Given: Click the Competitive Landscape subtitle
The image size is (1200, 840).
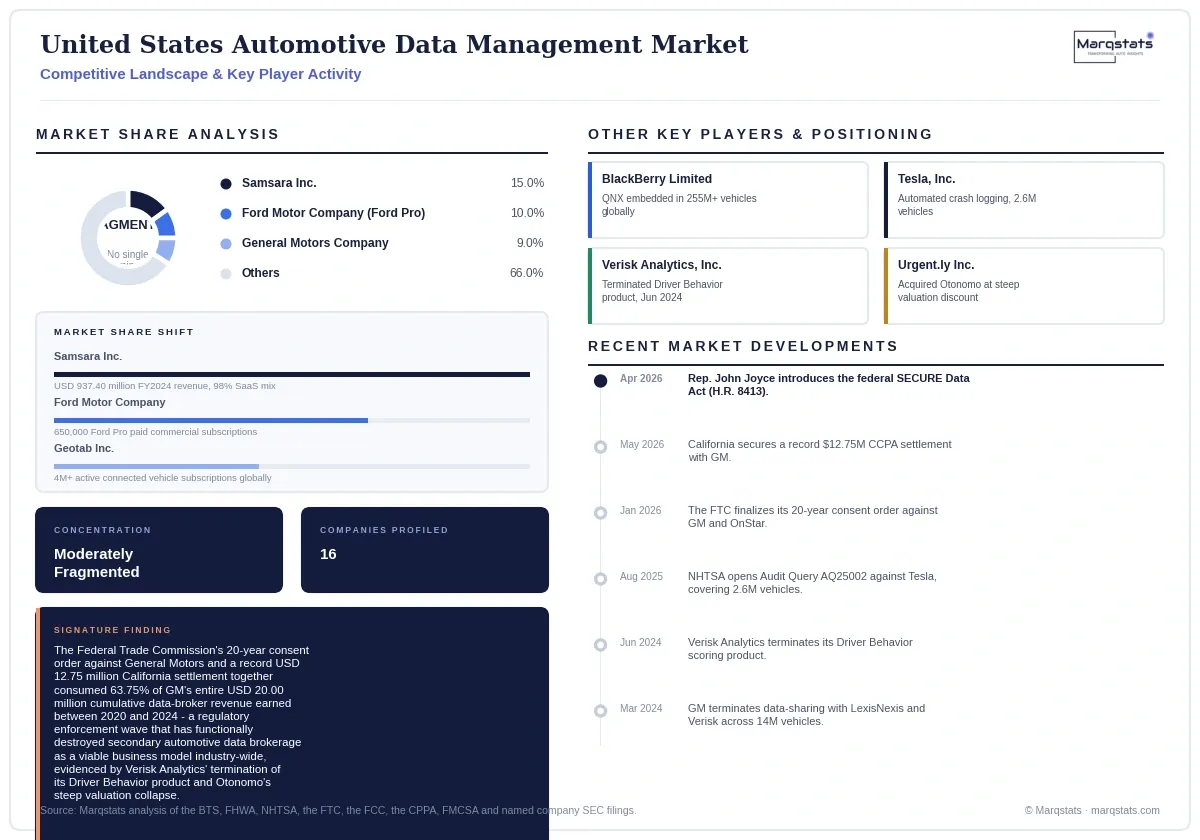Looking at the screenshot, I should [x=201, y=74].
